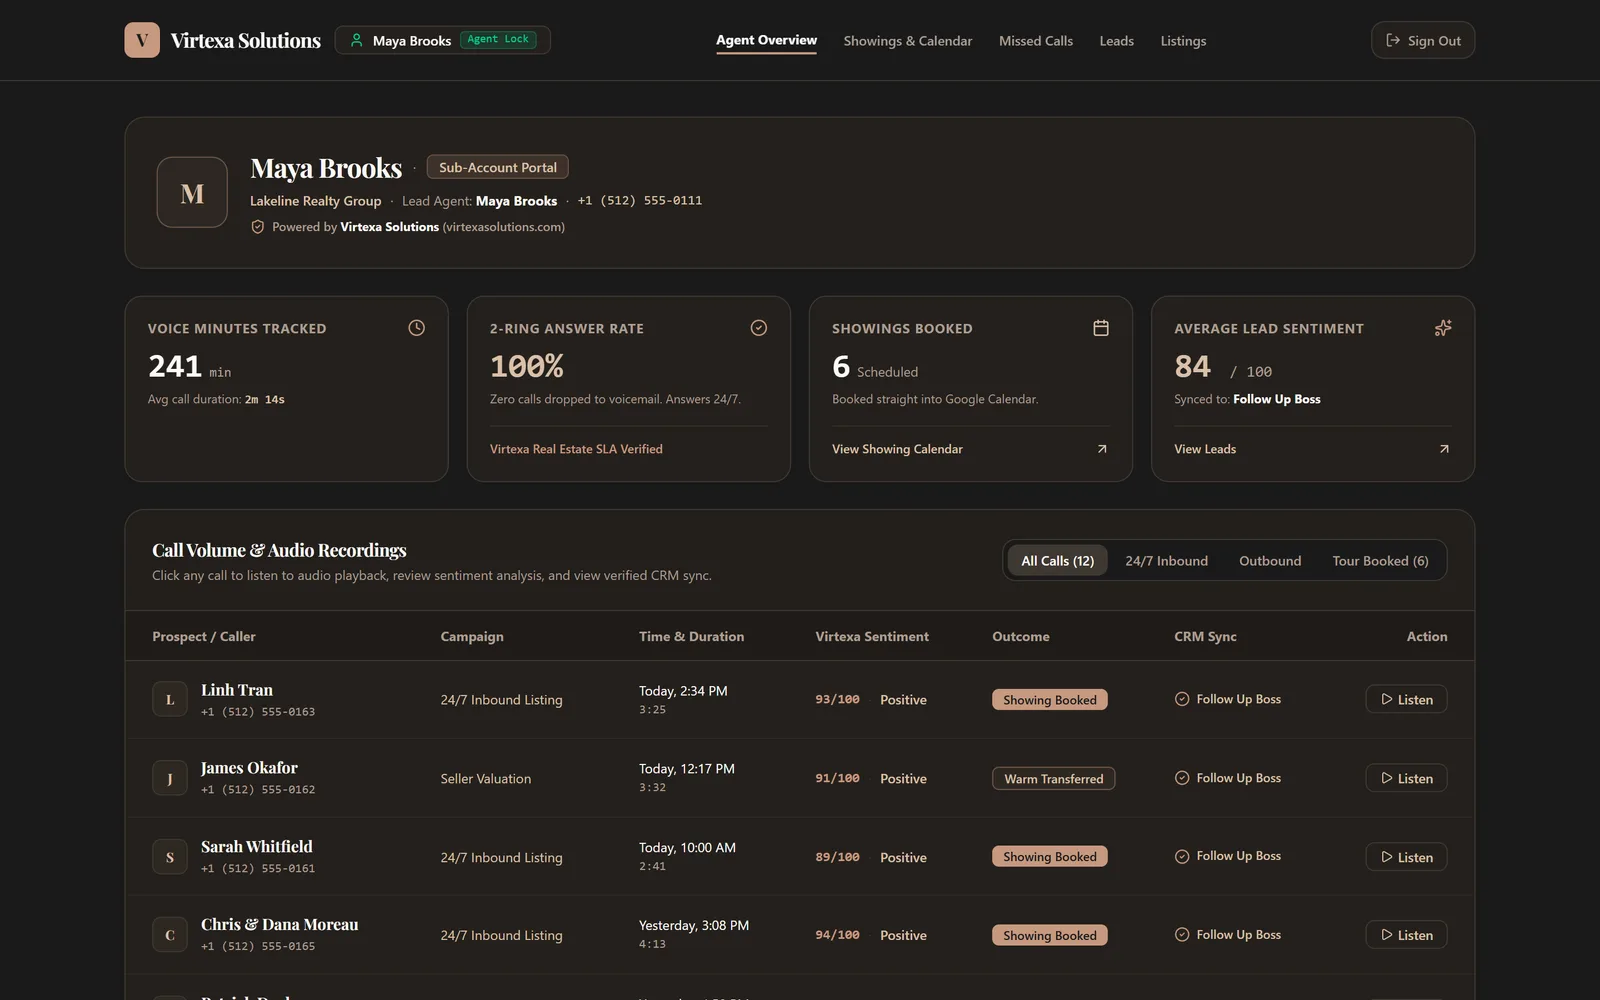Click the user icon beside Maya Brooks
Viewport: 1600px width, 1000px height.
[356, 40]
